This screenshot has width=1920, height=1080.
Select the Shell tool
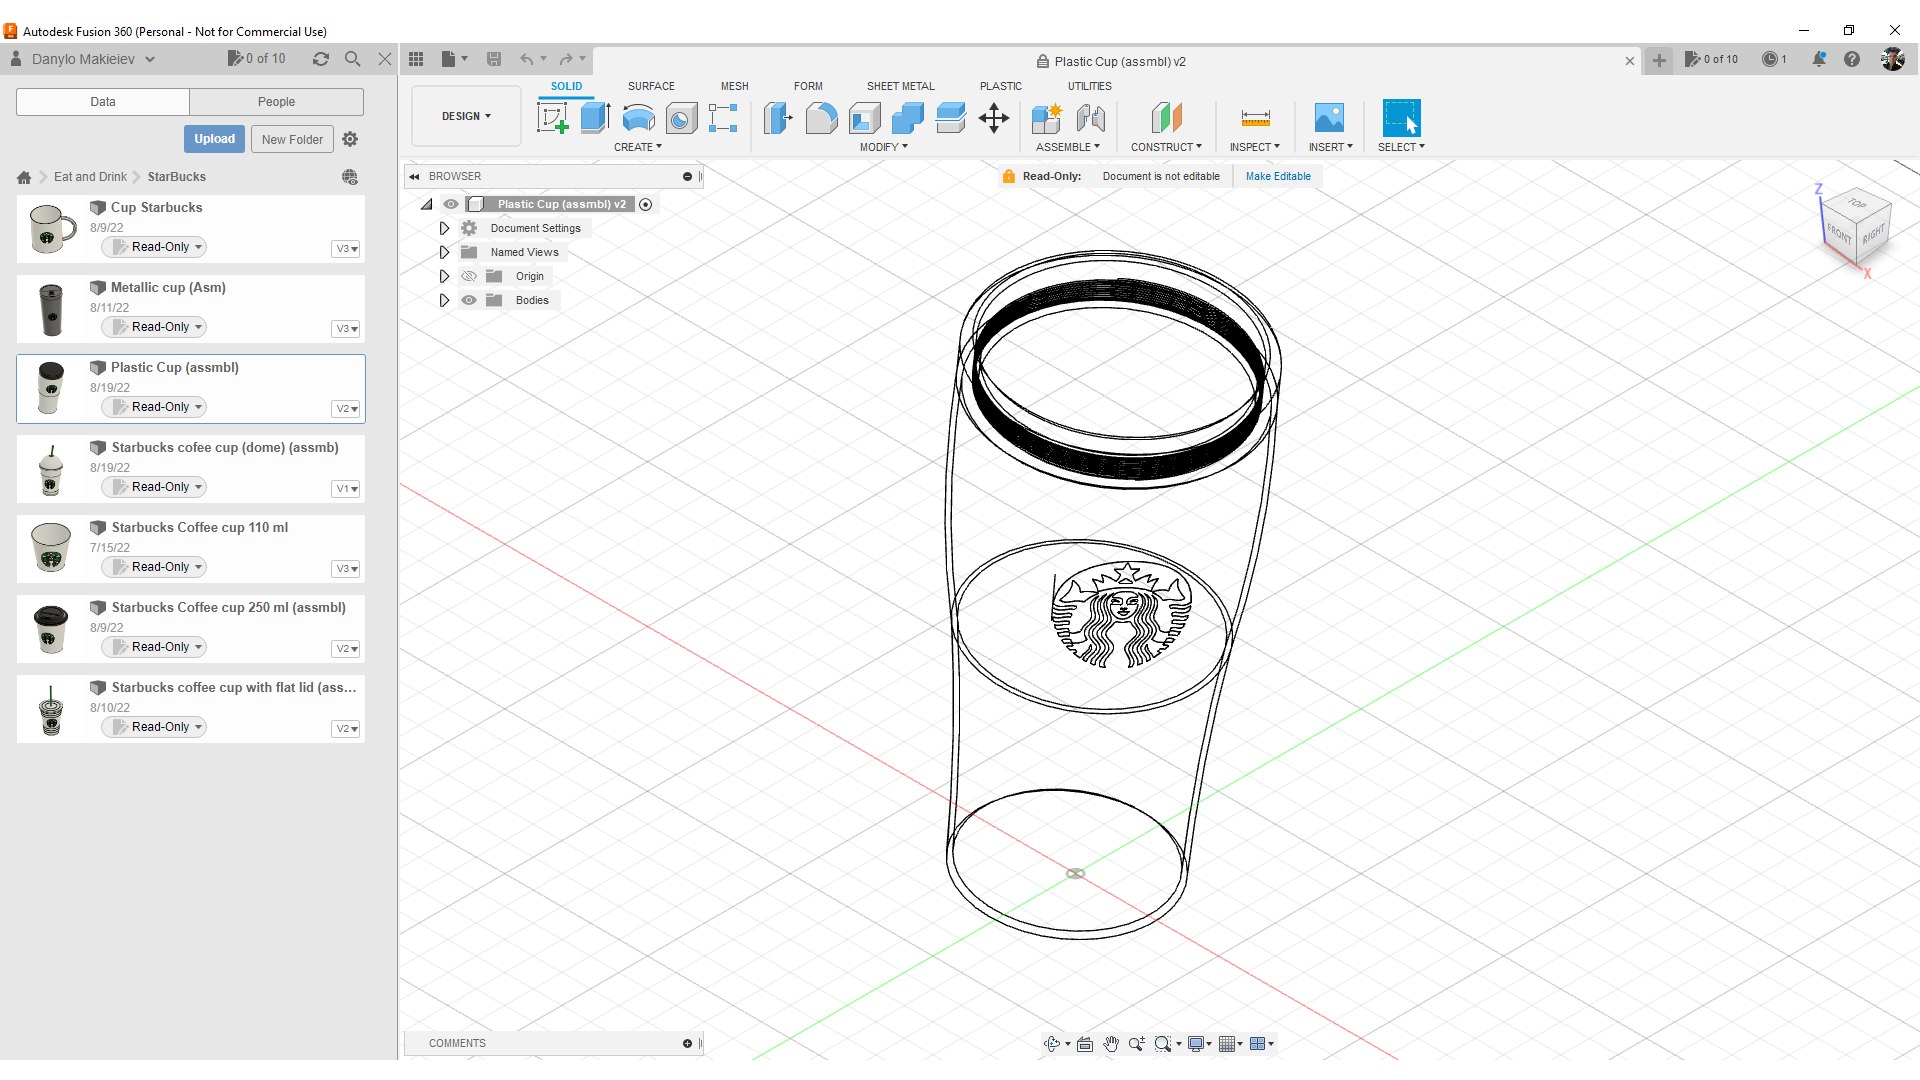[864, 118]
